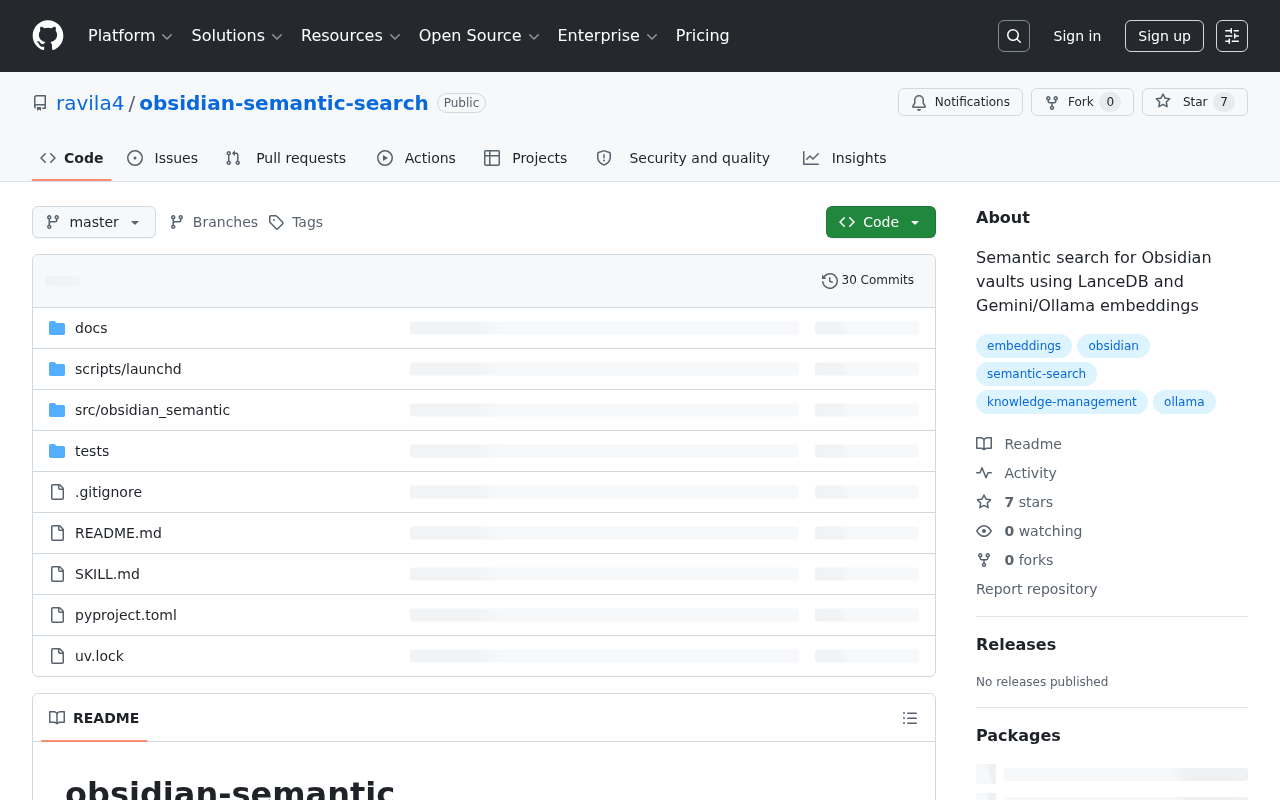This screenshot has width=1280, height=800.
Task: Click the tag icon beside Tags
Action: (276, 222)
